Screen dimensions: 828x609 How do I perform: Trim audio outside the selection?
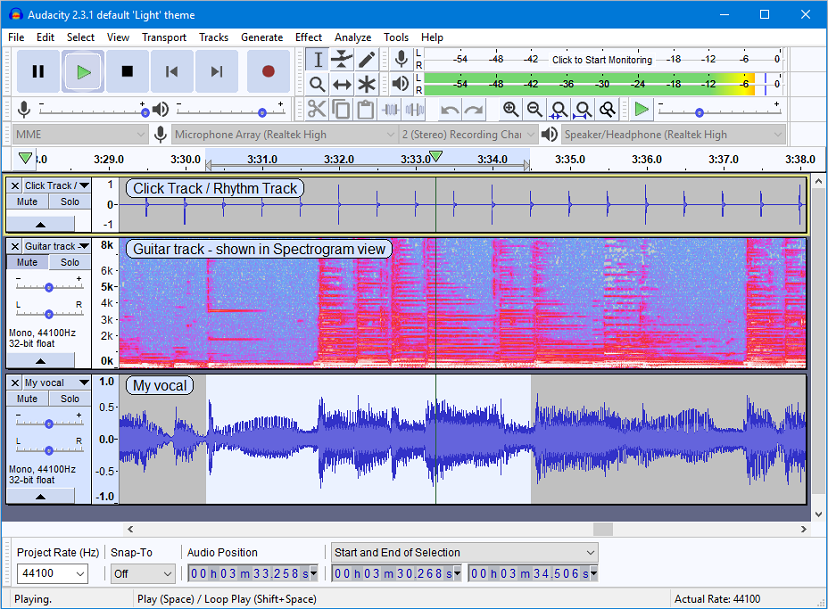click(x=388, y=109)
